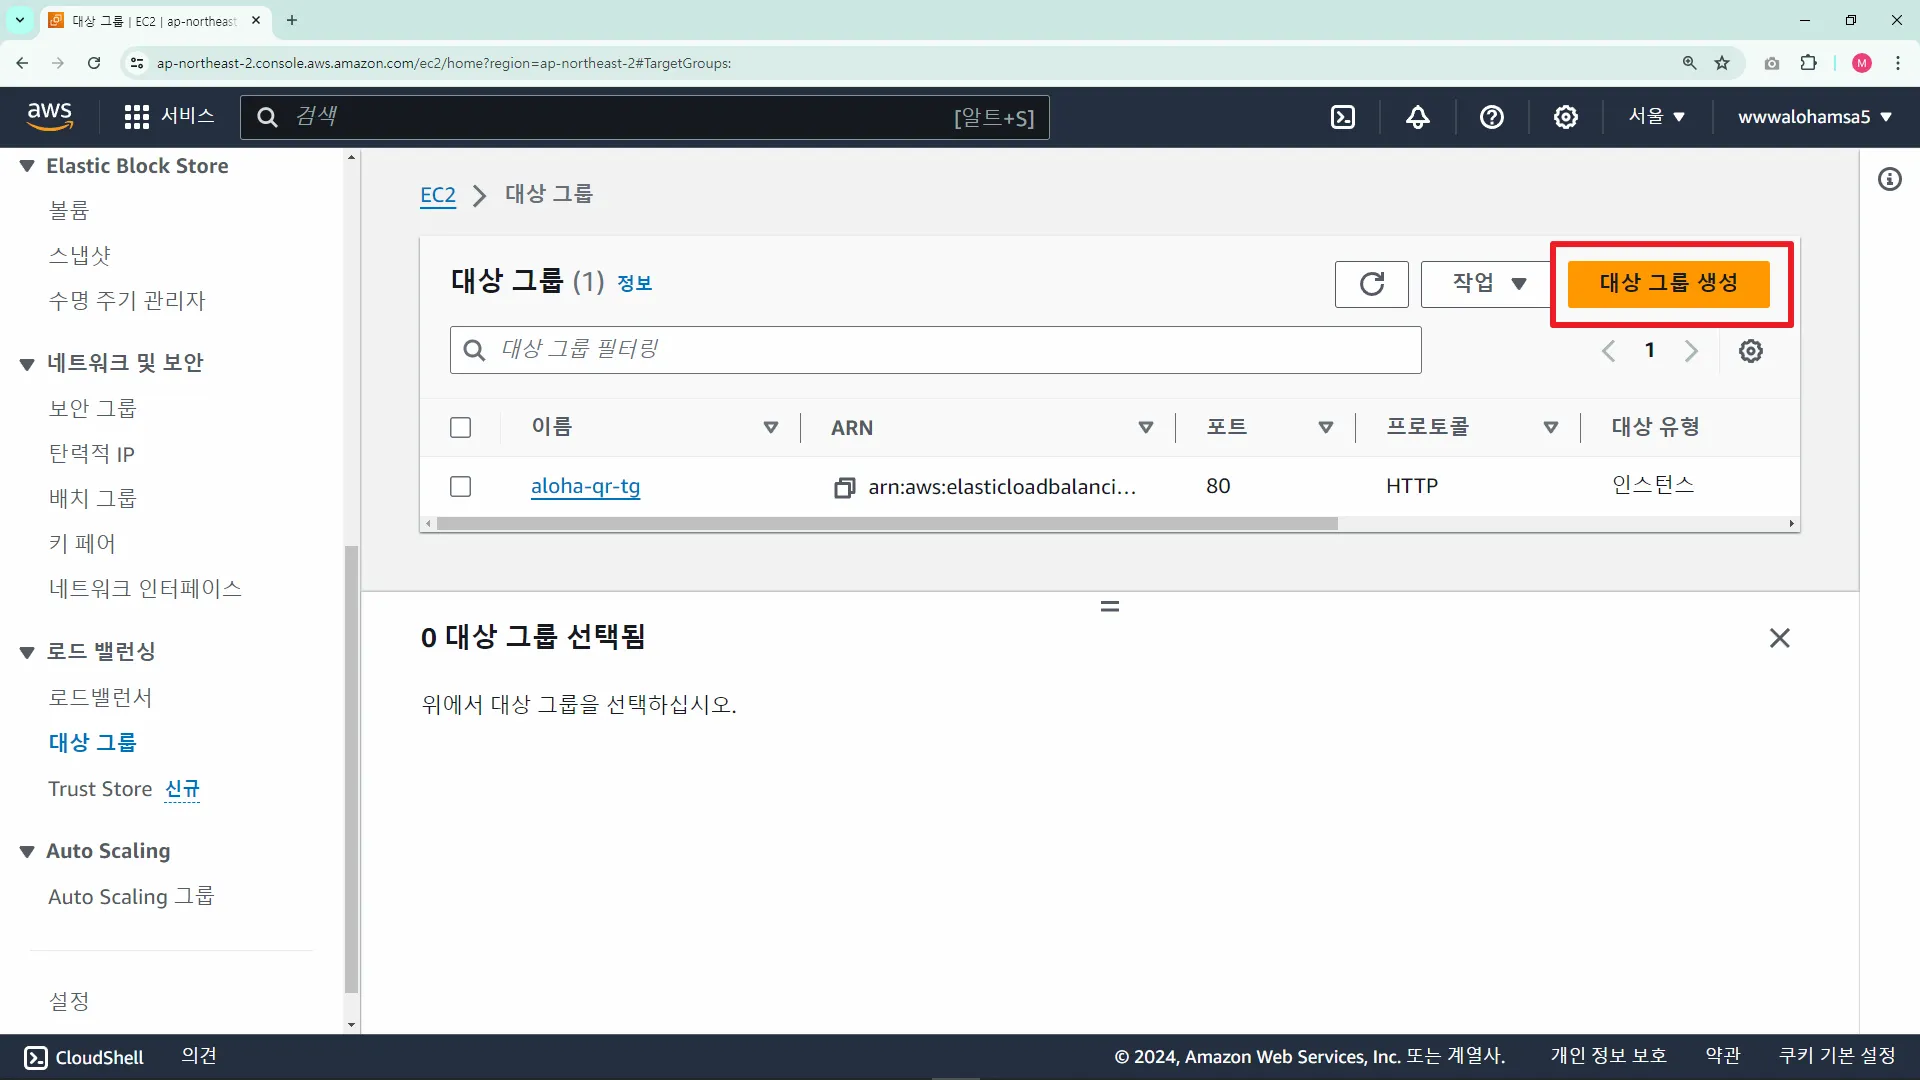1920x1080 pixels.
Task: Close the target group details panel
Action: (x=1779, y=638)
